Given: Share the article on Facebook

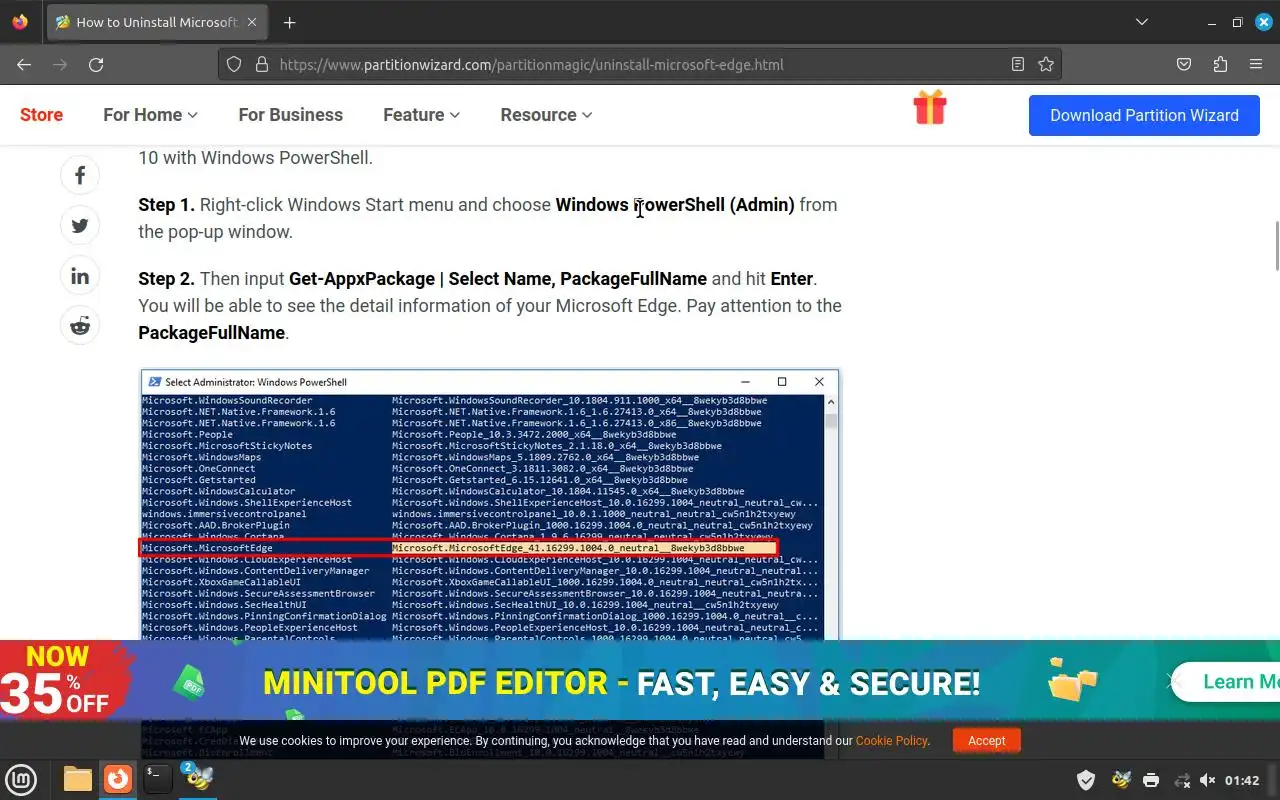Looking at the screenshot, I should (x=80, y=175).
